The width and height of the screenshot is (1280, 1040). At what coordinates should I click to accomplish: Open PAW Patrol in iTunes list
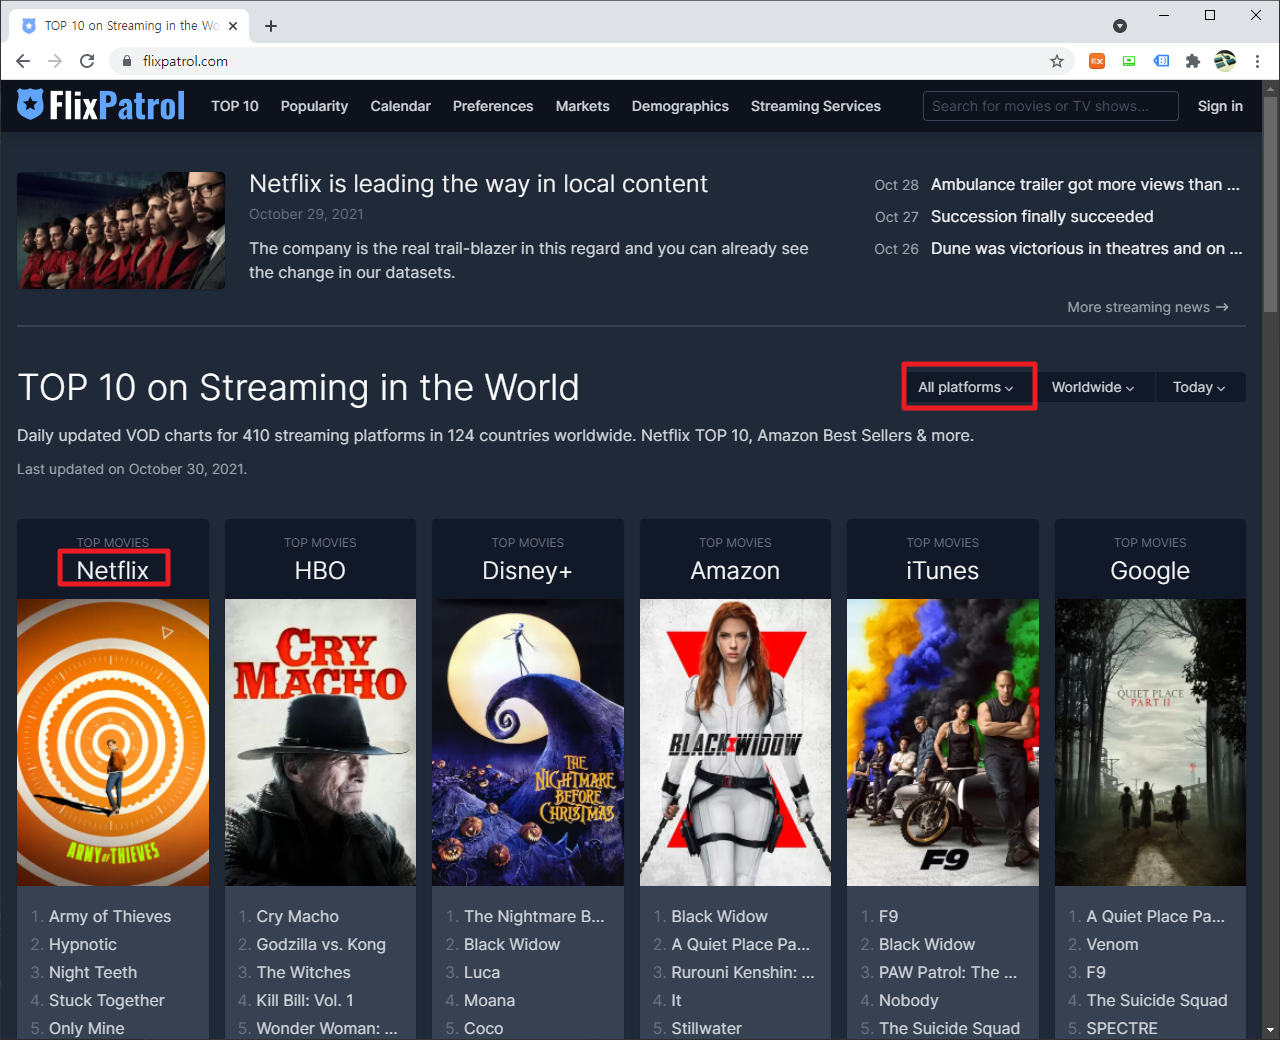948,973
